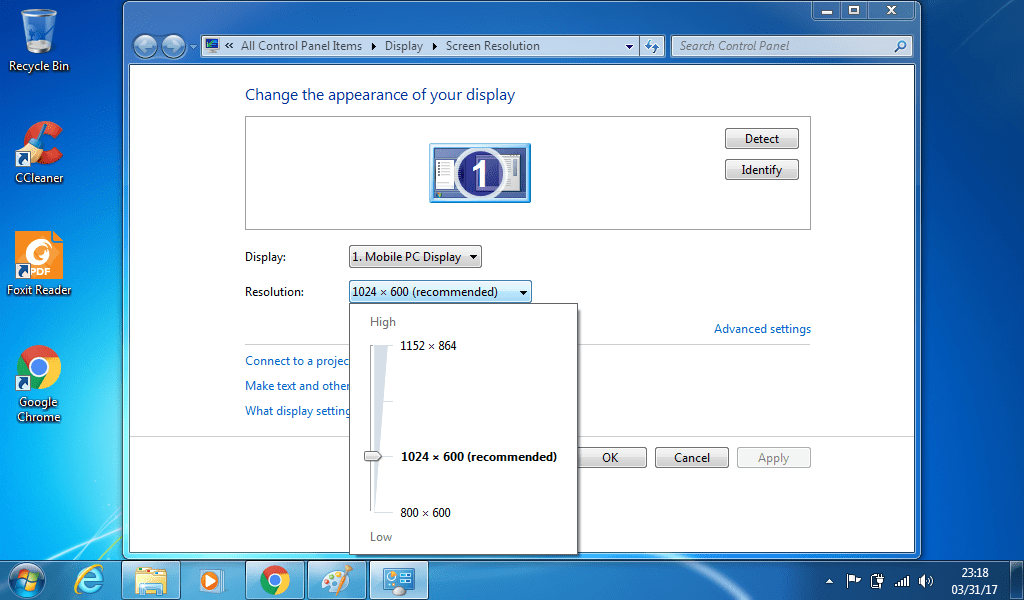Click the refresh icon beside address bar

click(x=652, y=46)
